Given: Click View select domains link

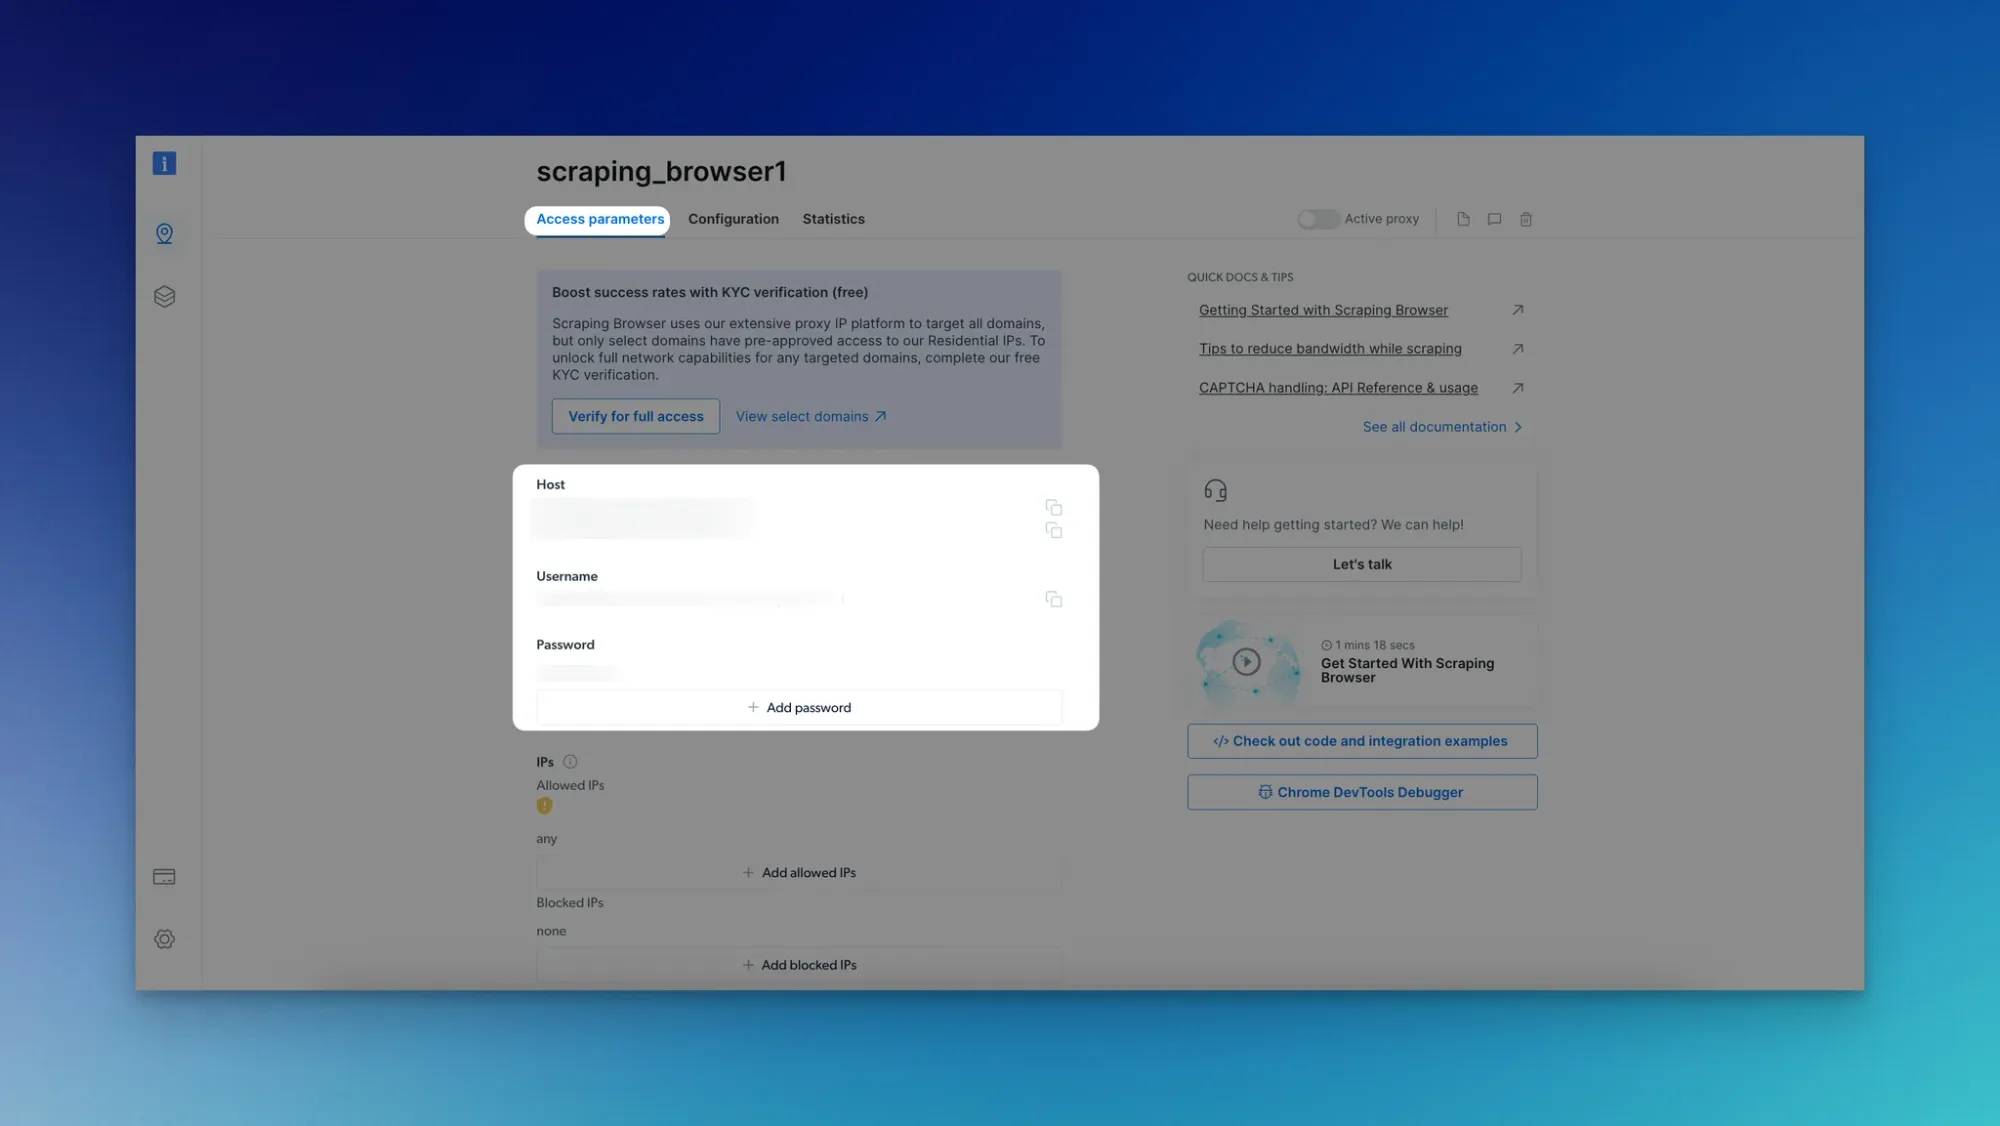Looking at the screenshot, I should pyautogui.click(x=810, y=415).
